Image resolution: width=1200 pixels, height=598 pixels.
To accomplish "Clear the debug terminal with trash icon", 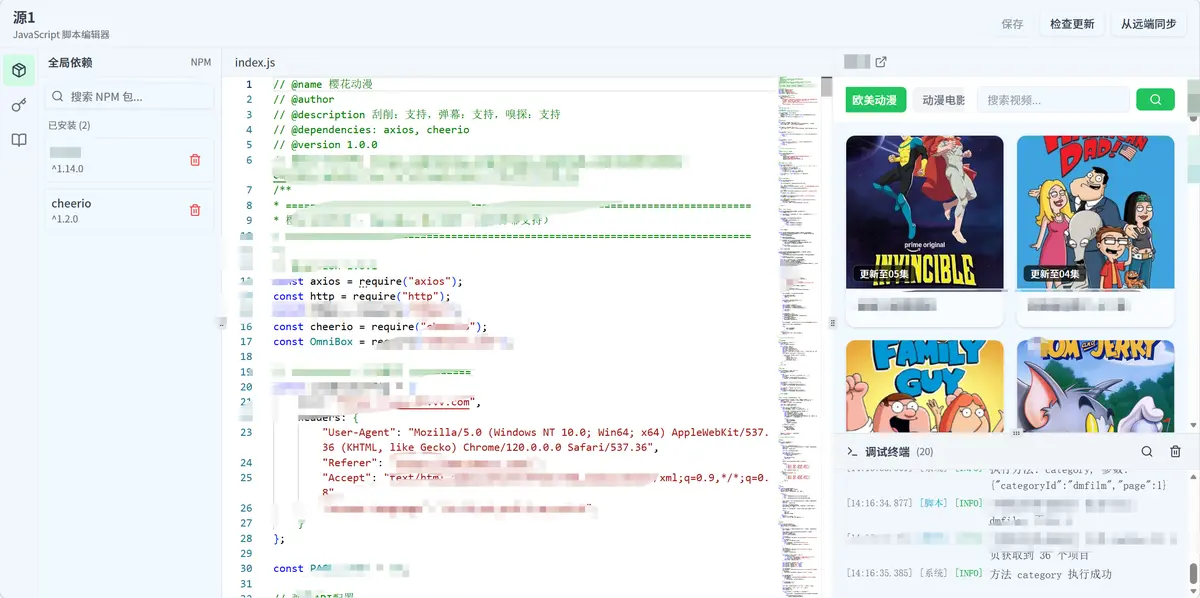I will 1175,452.
